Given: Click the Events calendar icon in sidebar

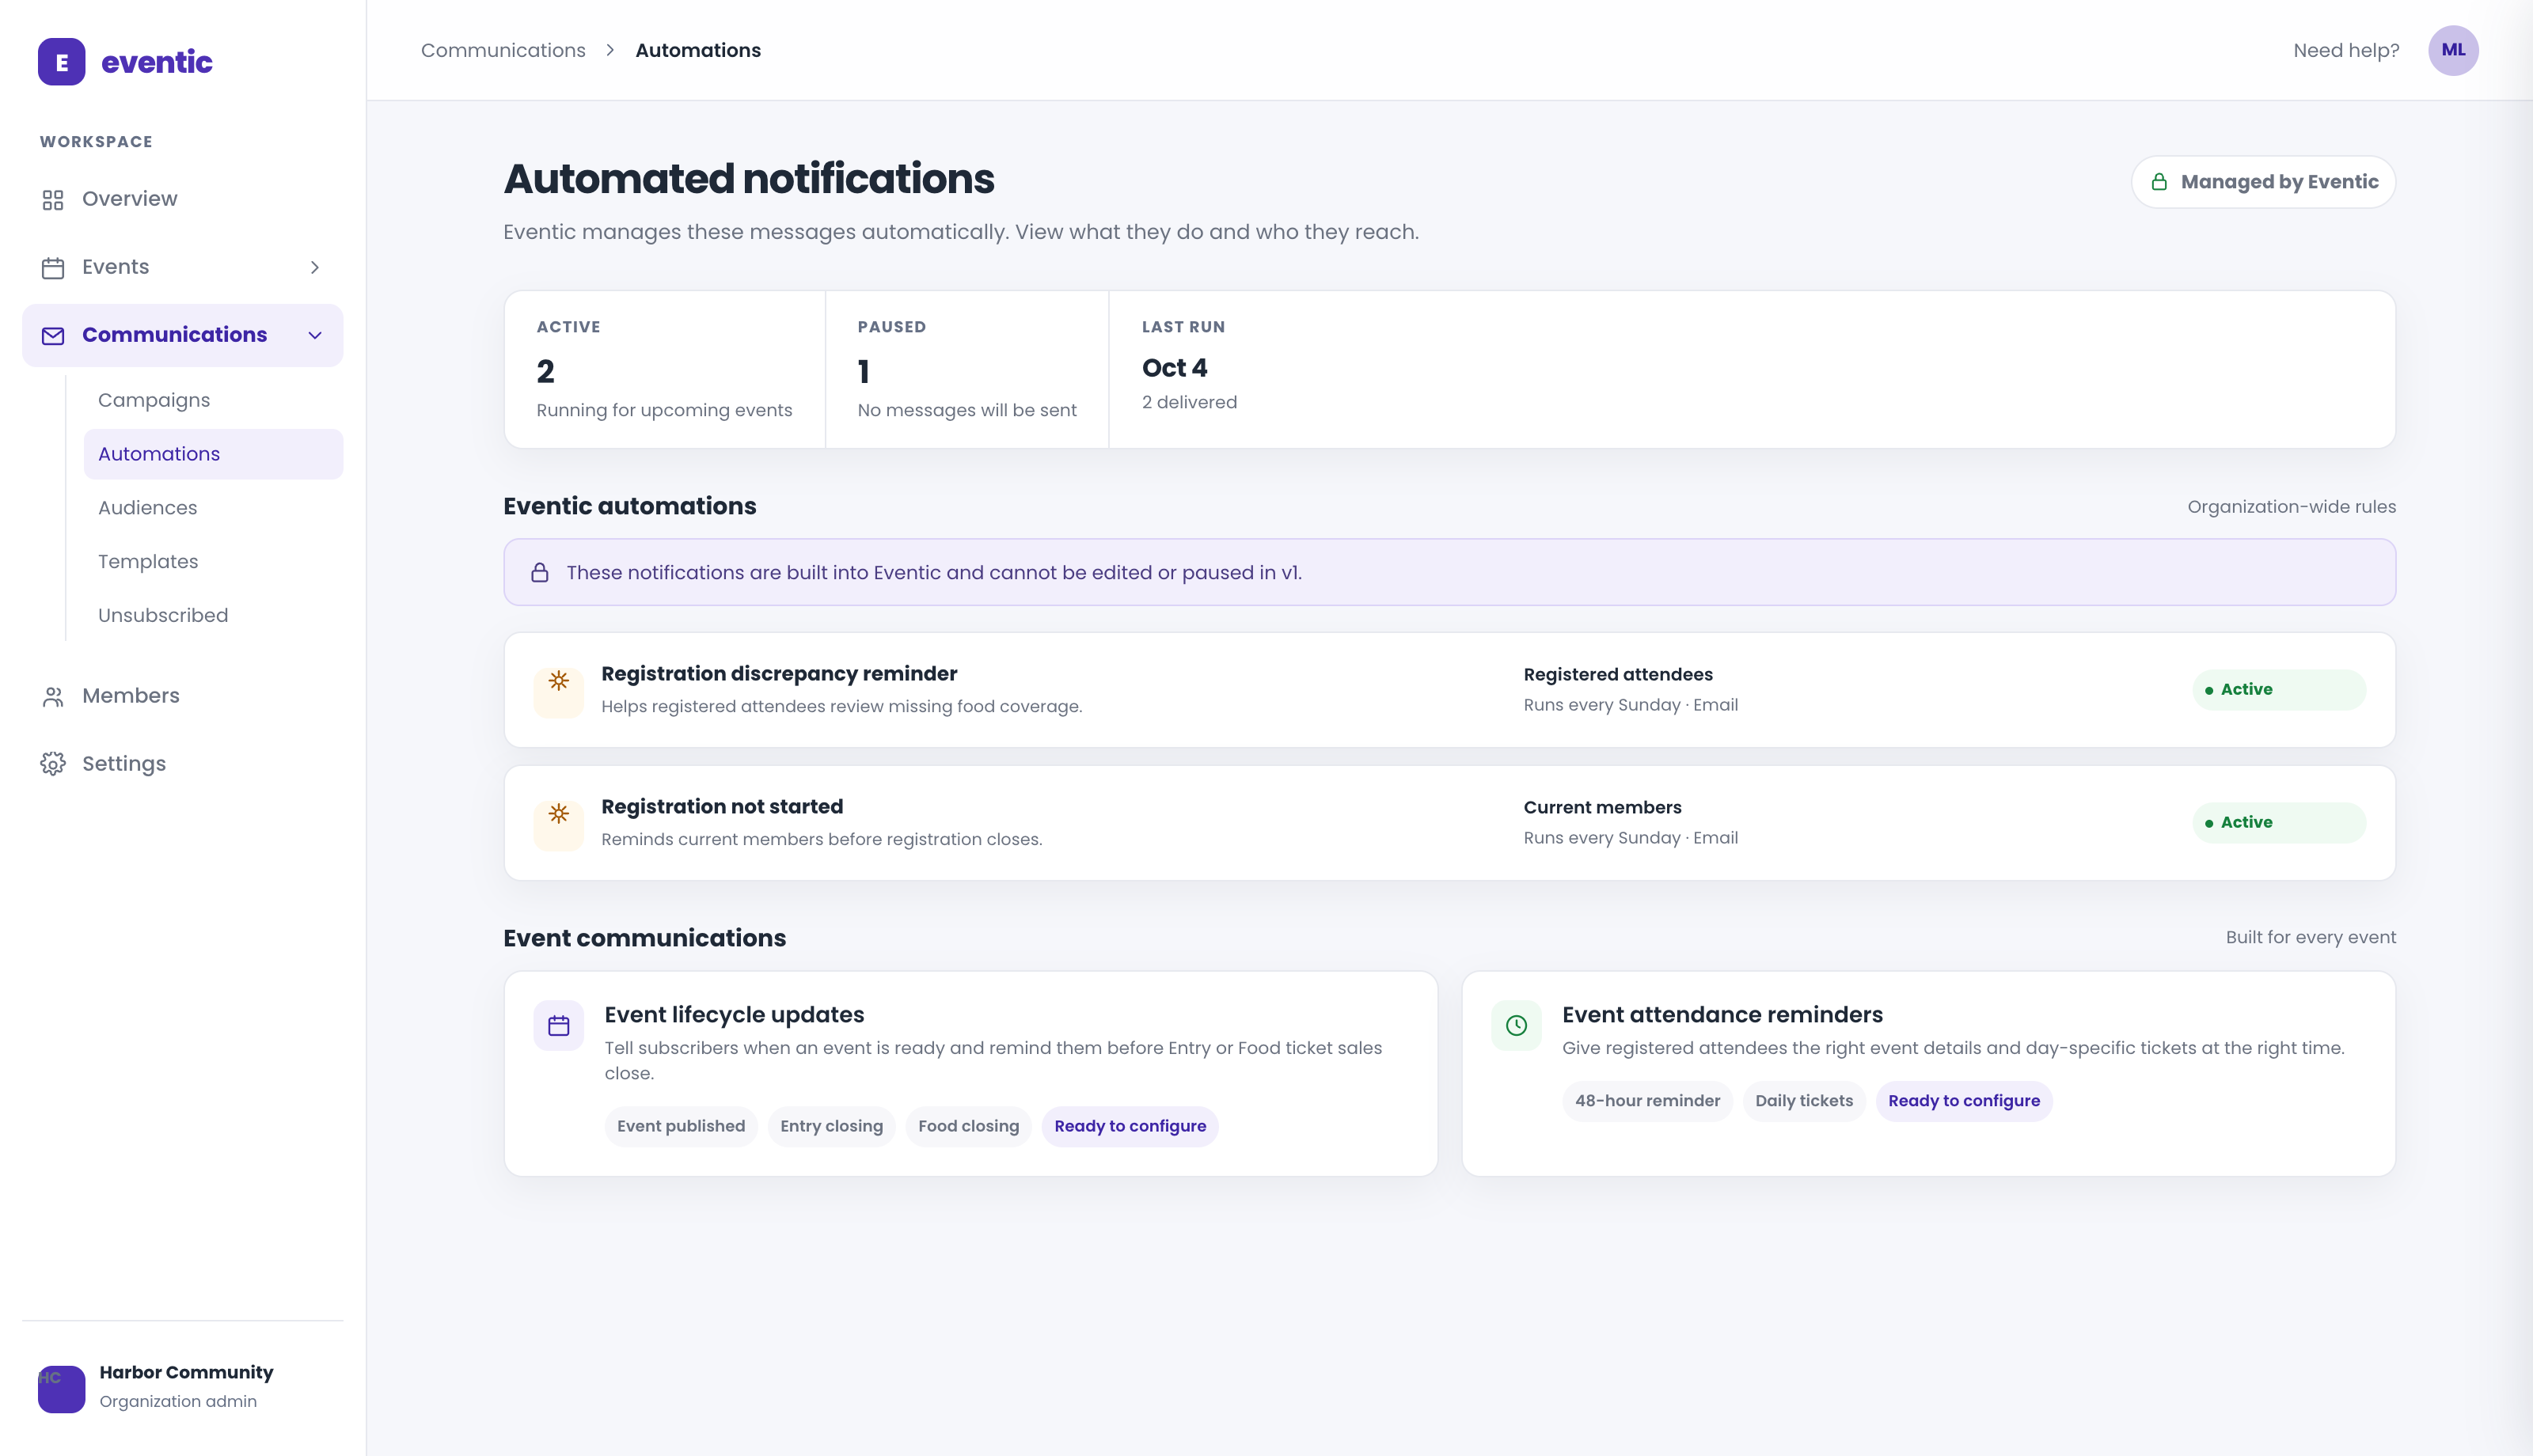Looking at the screenshot, I should pos(53,268).
